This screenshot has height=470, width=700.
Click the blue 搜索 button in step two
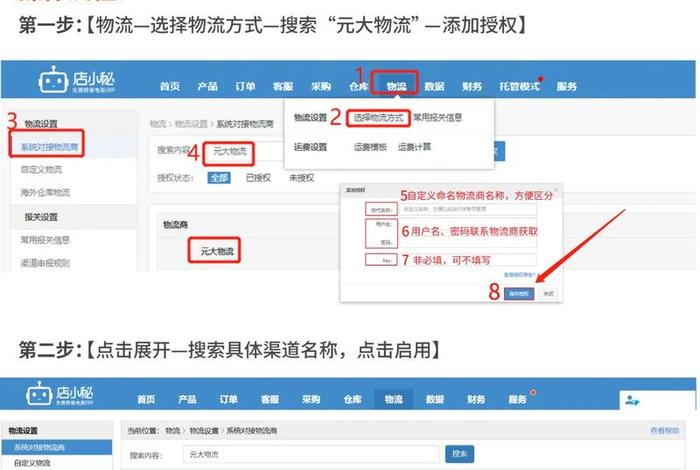point(459,454)
